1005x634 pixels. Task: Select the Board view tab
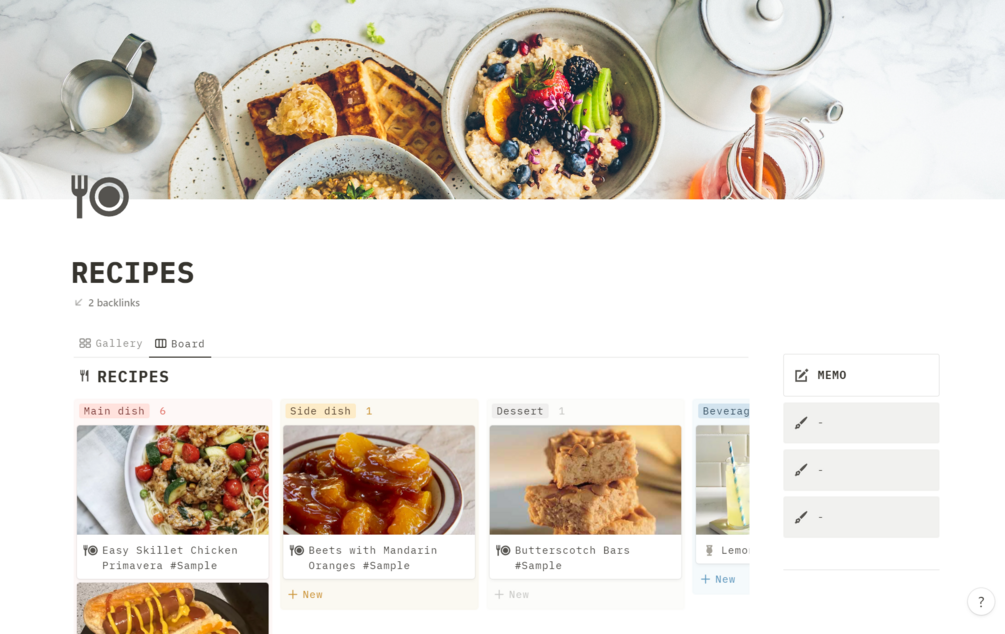tap(180, 344)
